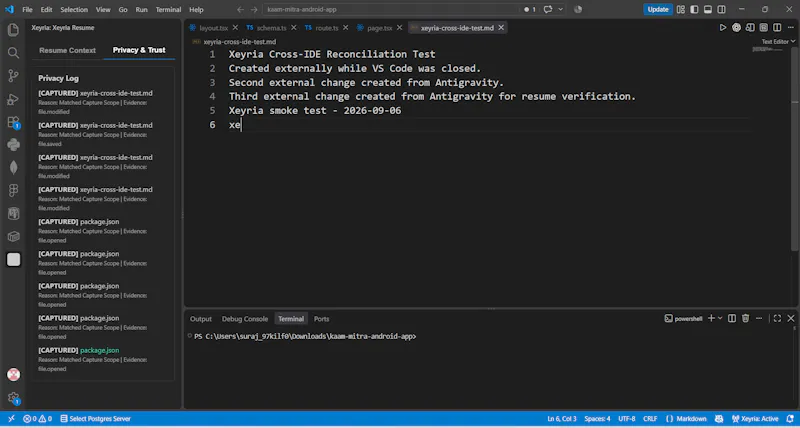Open the Debug Console tab

244,319
